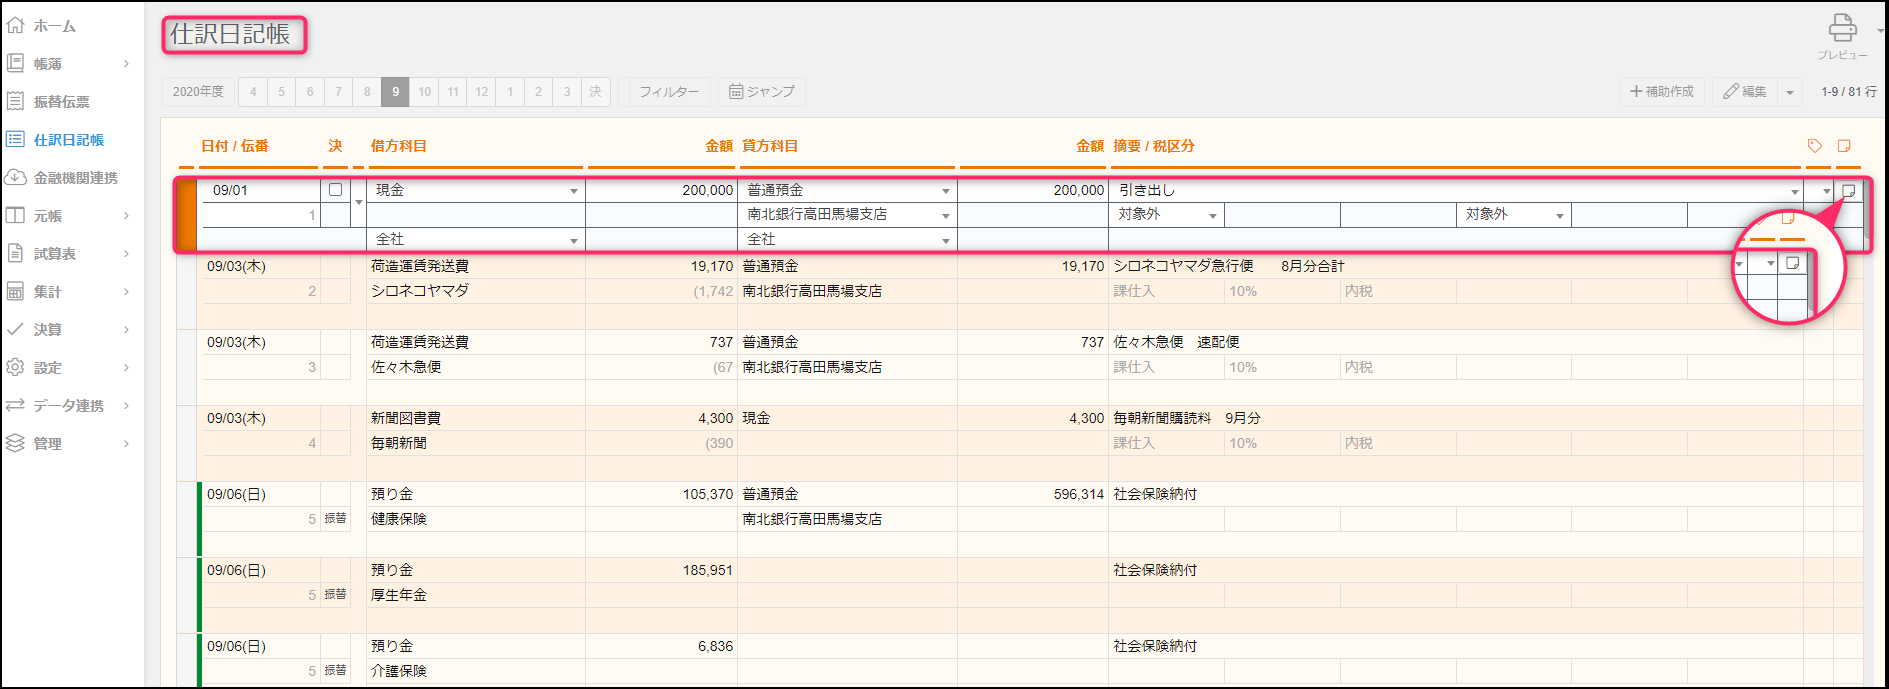This screenshot has height=689, width=1889.
Task: Open the 引き出し description dropdown
Action: coord(1795,191)
